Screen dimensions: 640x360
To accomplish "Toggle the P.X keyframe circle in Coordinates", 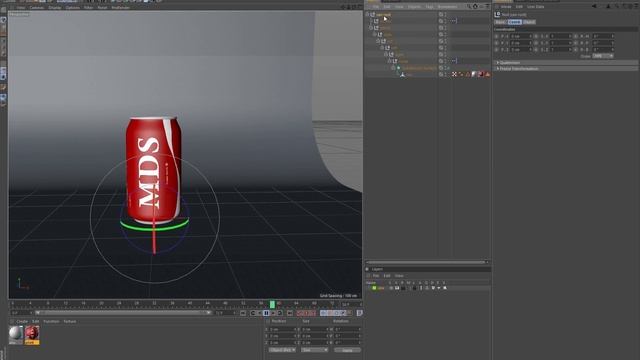I will tap(497, 36).
